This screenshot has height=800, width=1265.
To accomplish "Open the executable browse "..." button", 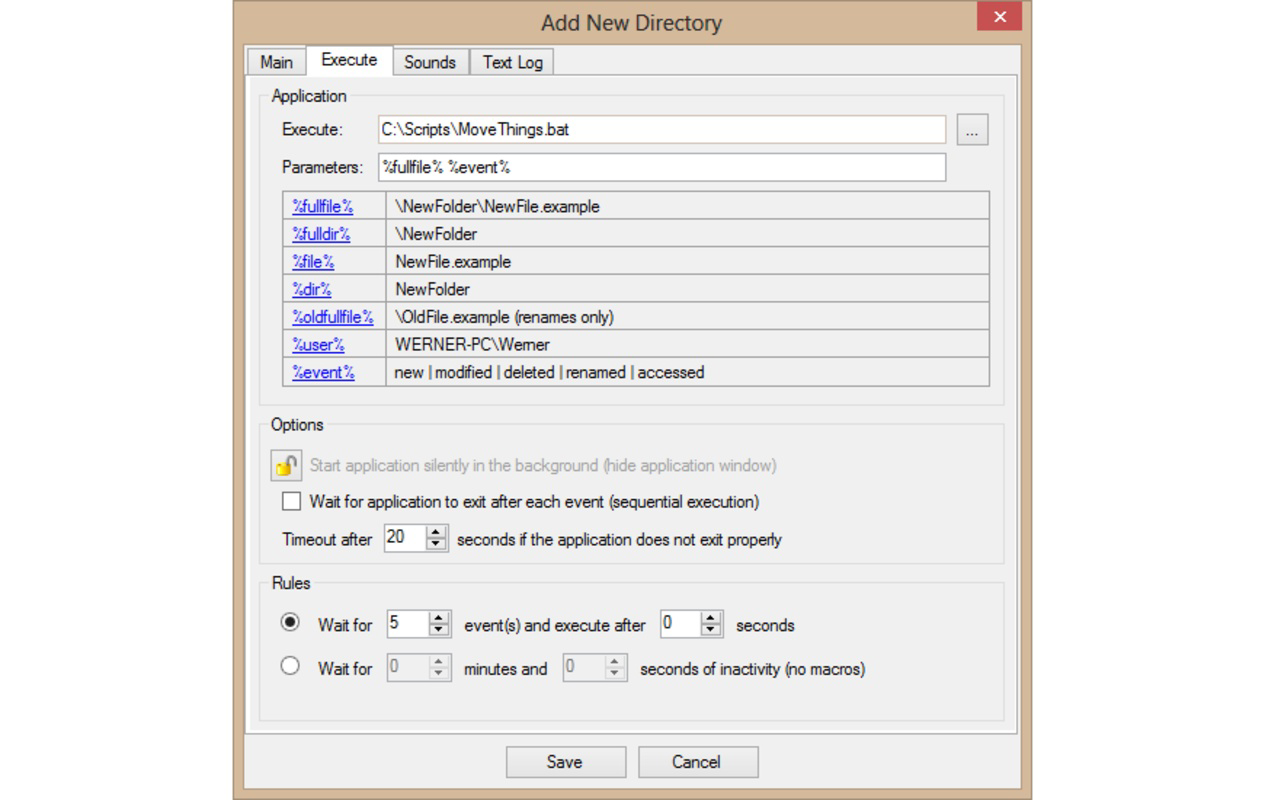I will [x=971, y=129].
